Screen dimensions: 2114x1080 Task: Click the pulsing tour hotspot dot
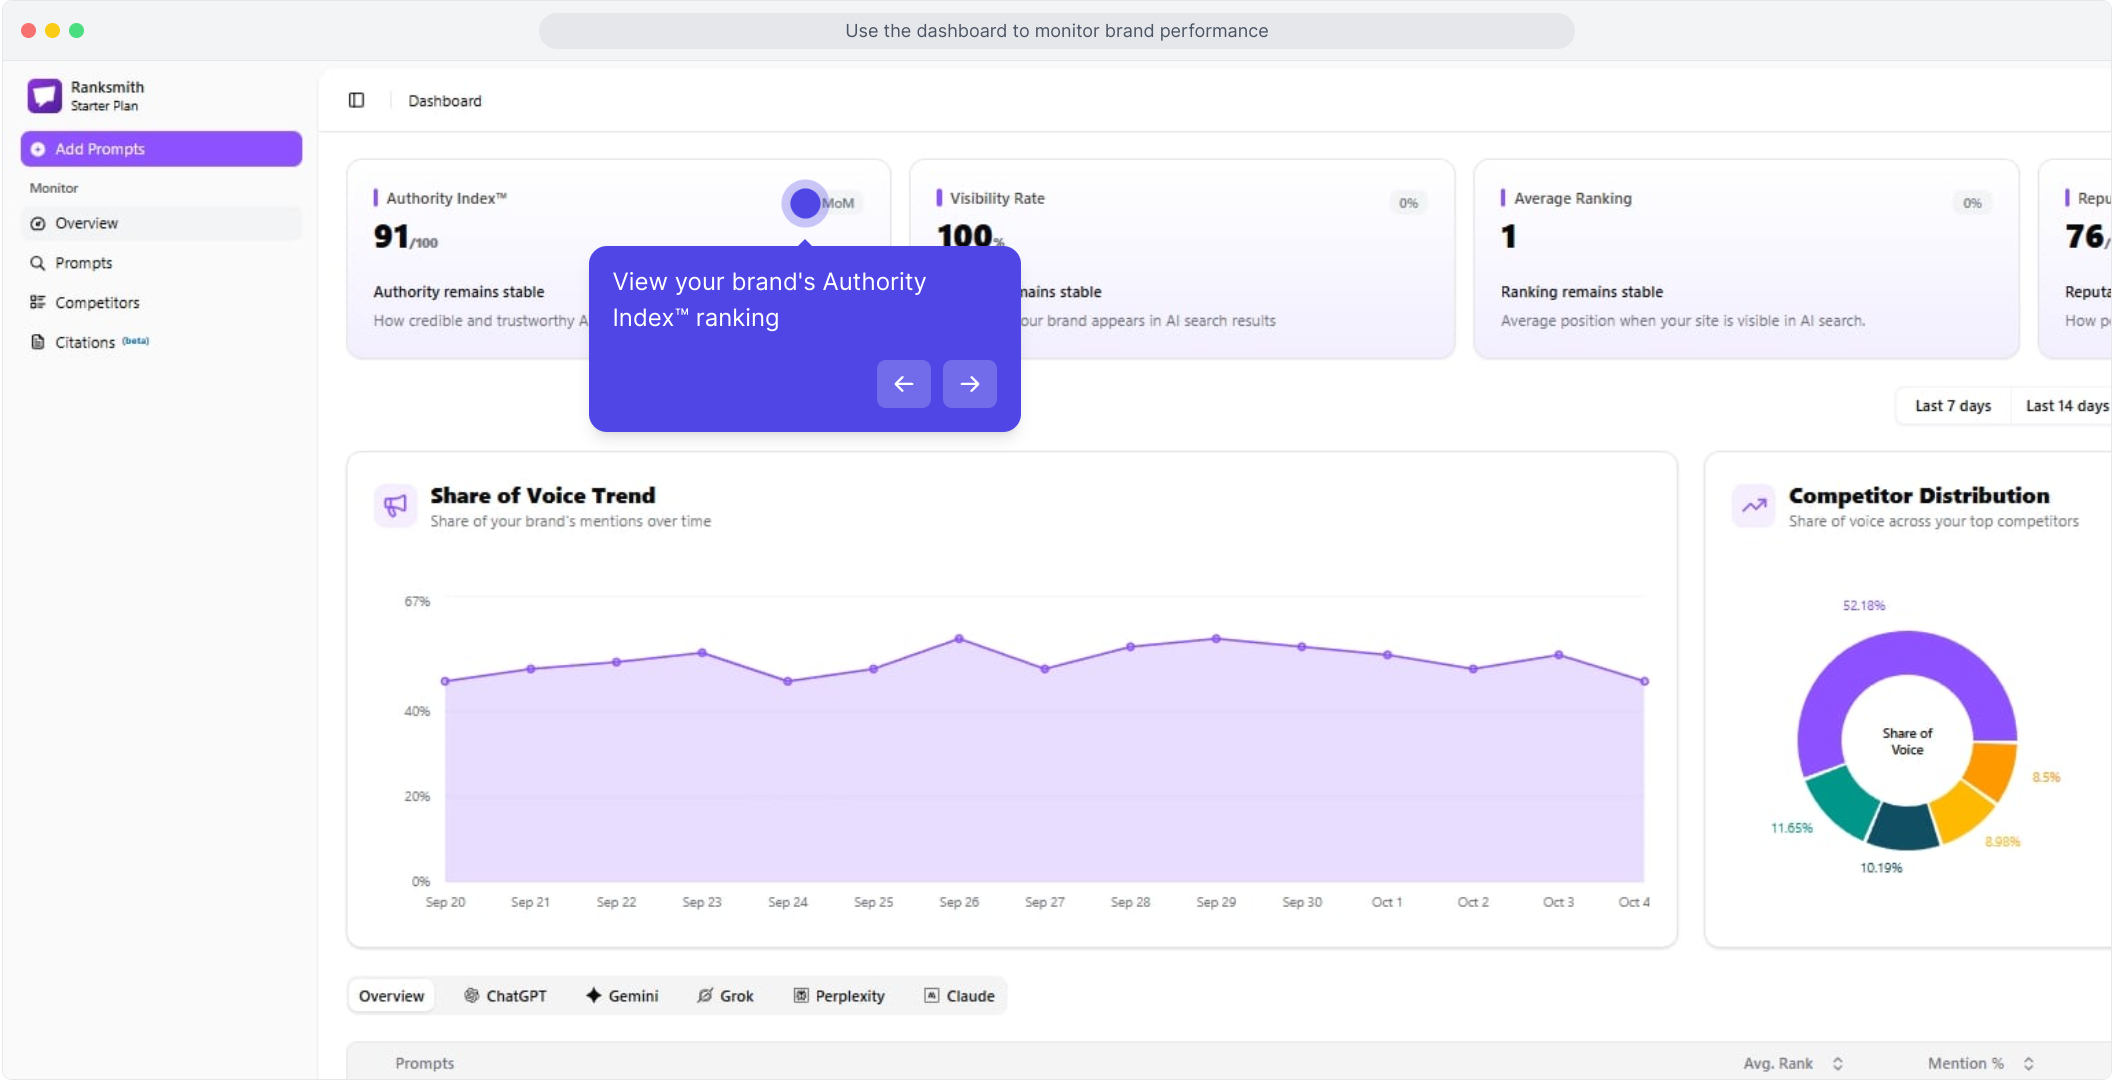(x=805, y=203)
